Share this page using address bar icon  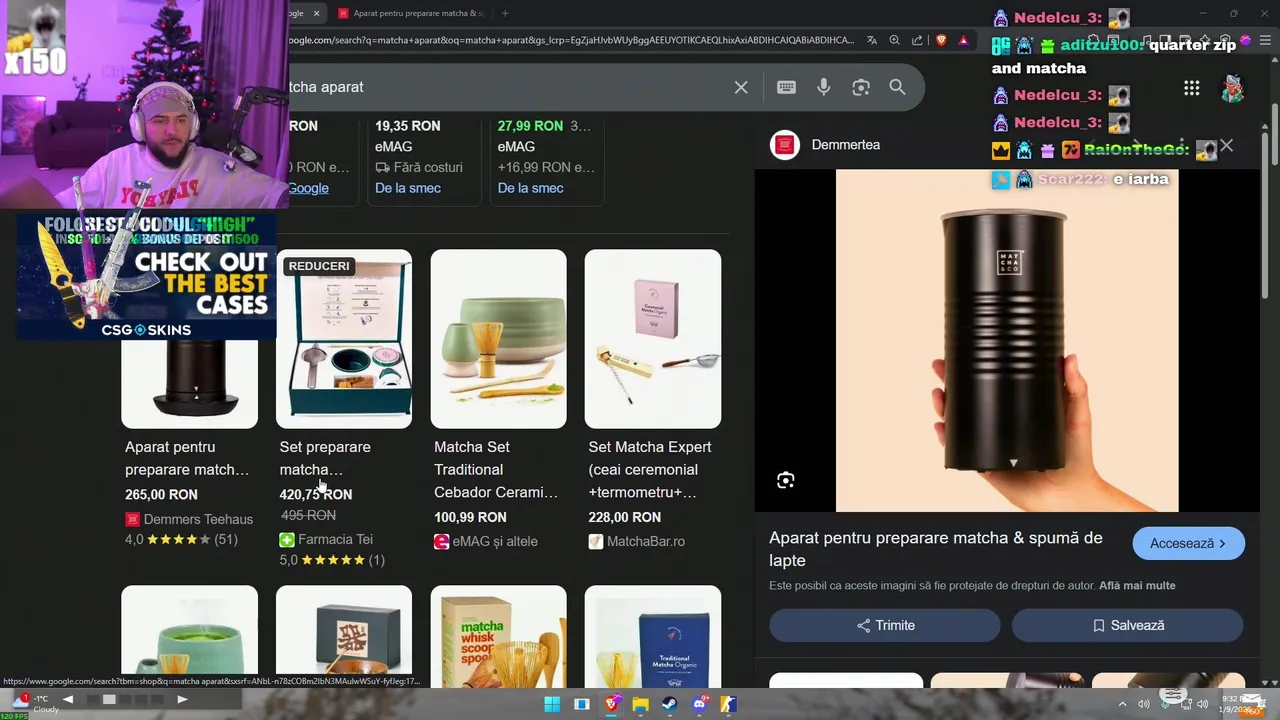pyautogui.click(x=917, y=40)
